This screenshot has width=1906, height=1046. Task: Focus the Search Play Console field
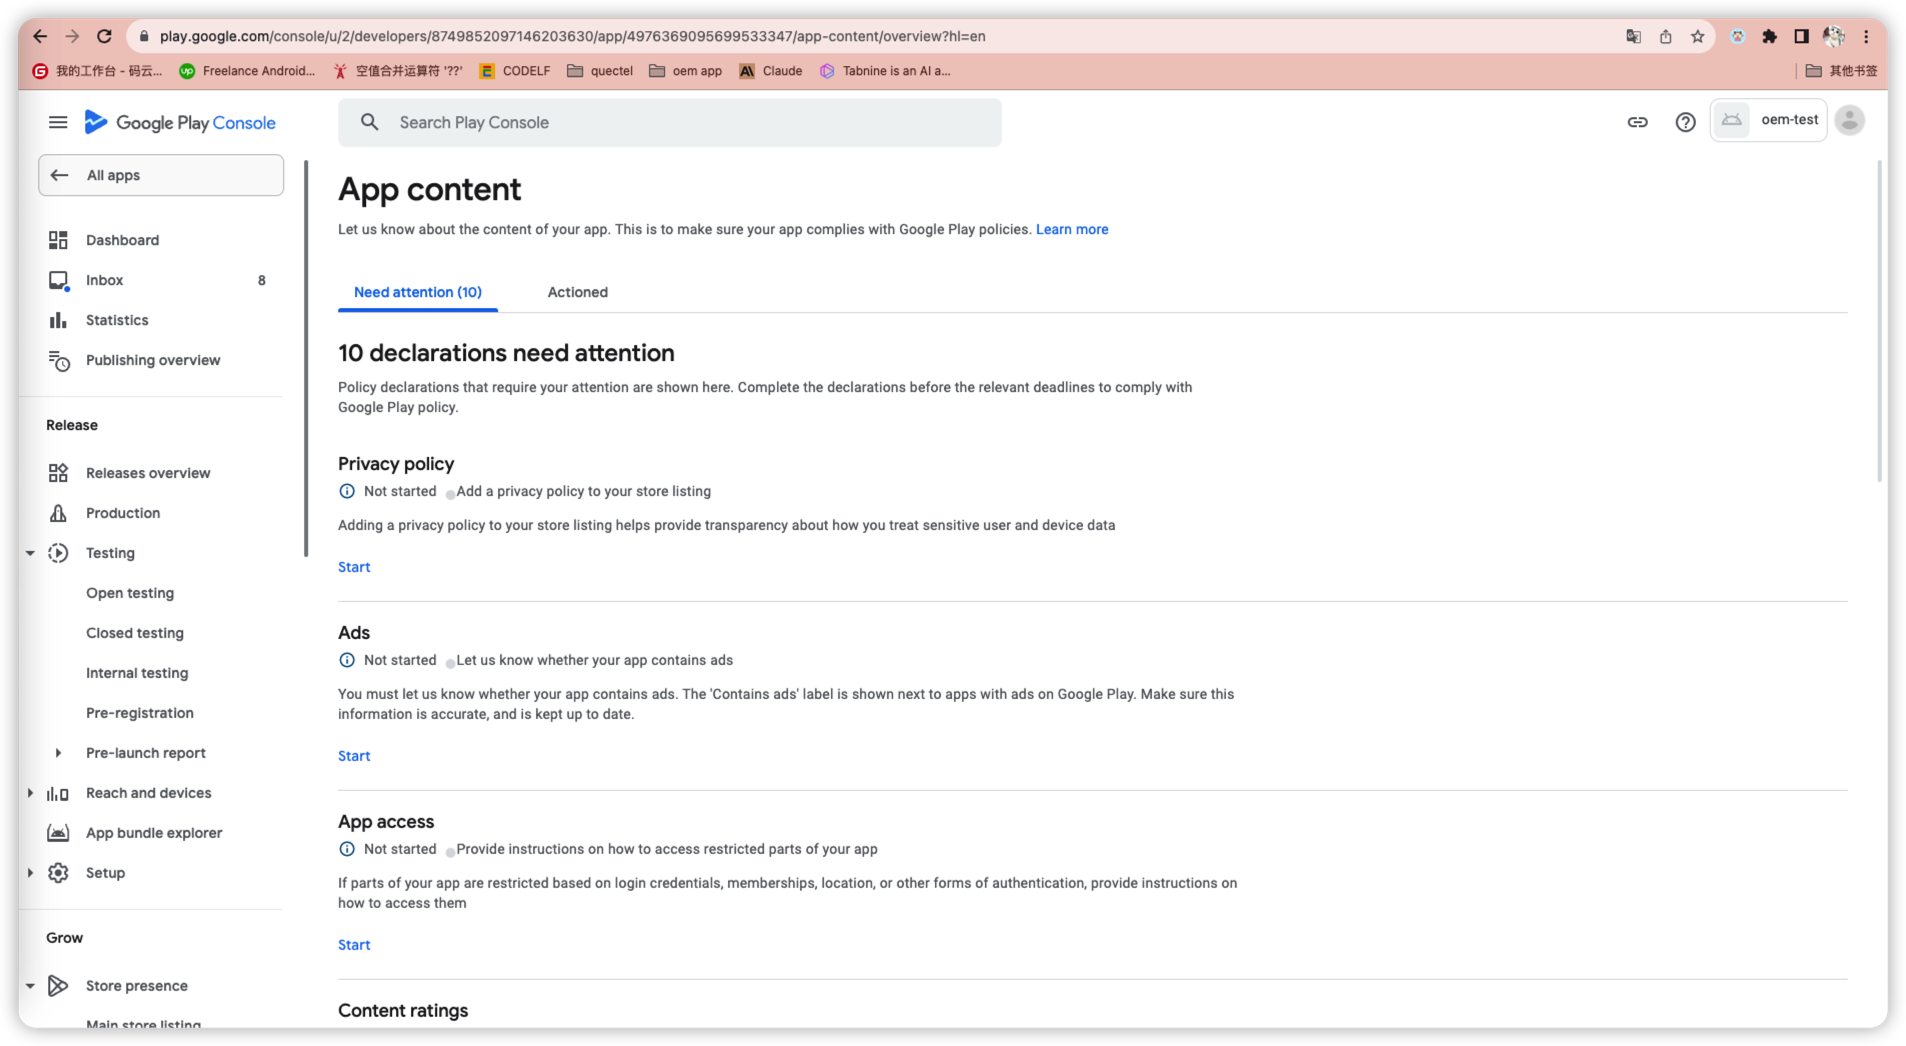coord(669,122)
